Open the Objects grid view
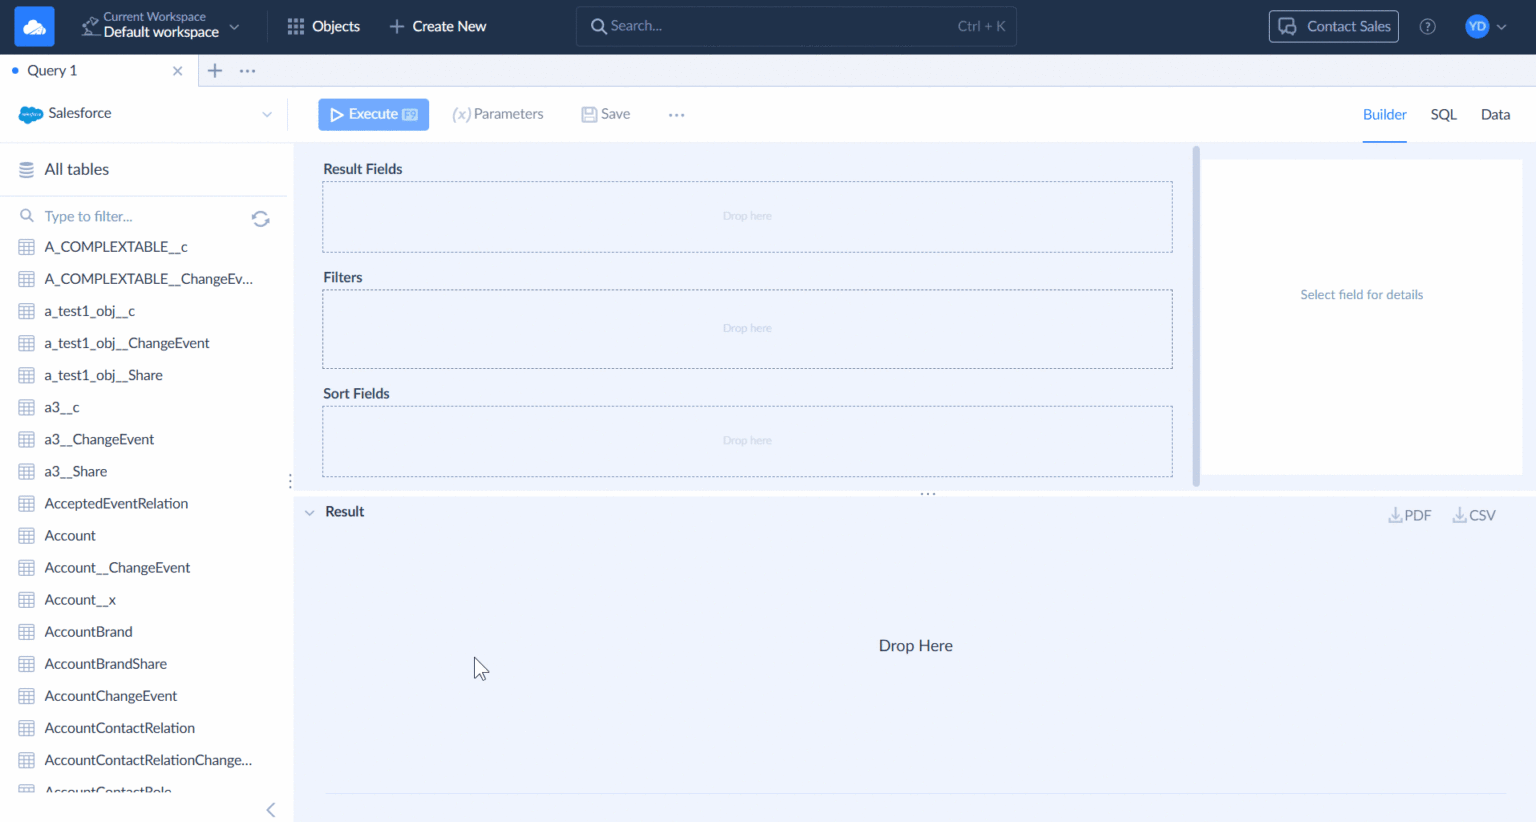 coord(323,26)
